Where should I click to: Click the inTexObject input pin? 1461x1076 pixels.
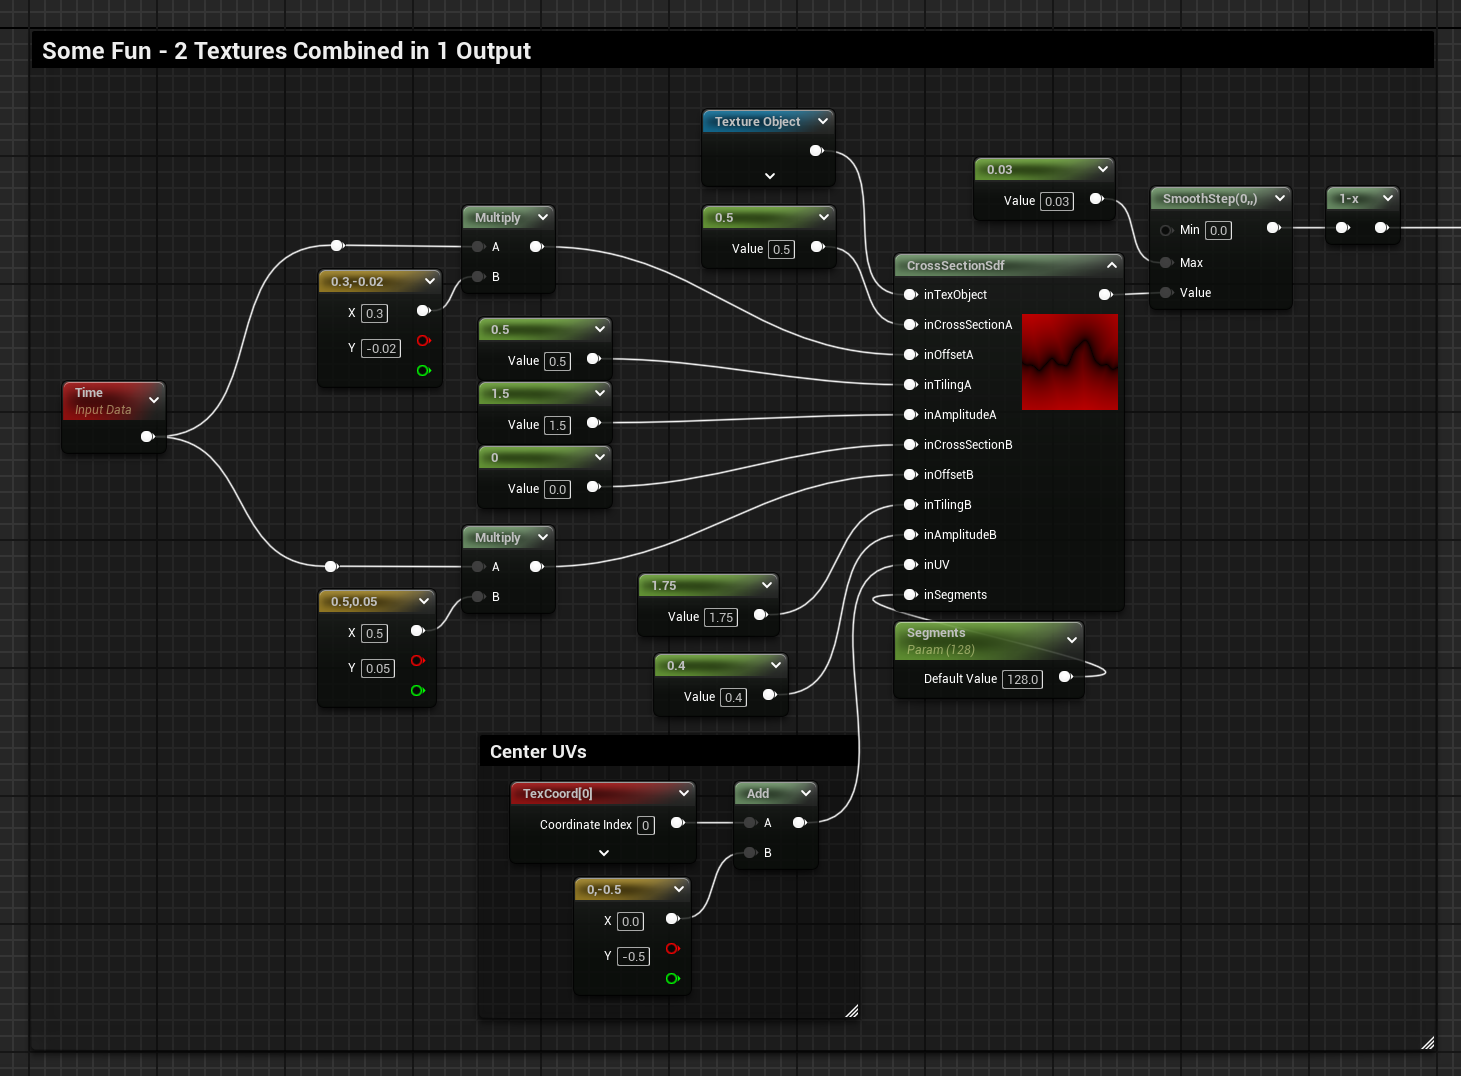coord(910,295)
